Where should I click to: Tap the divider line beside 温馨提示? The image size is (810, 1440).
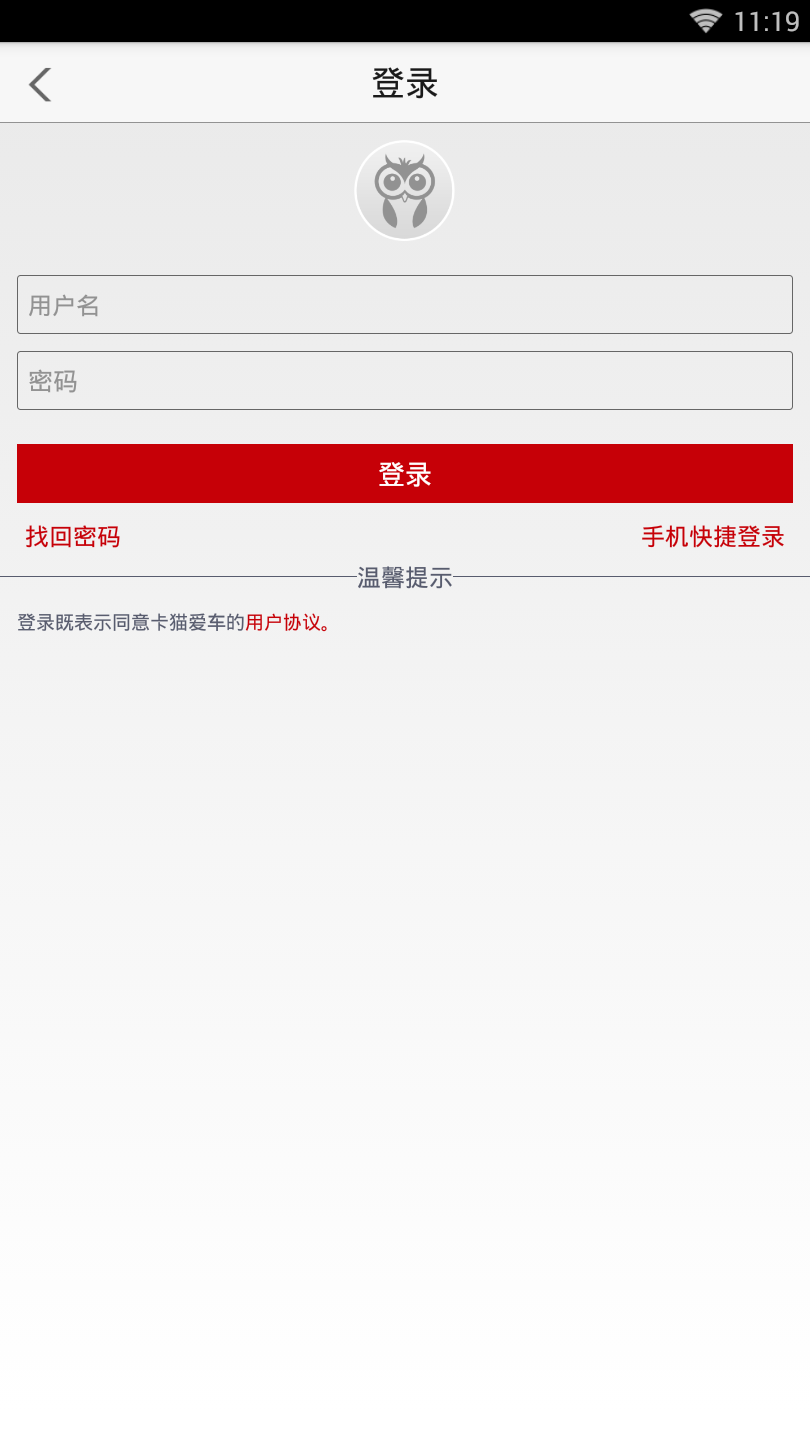178,576
